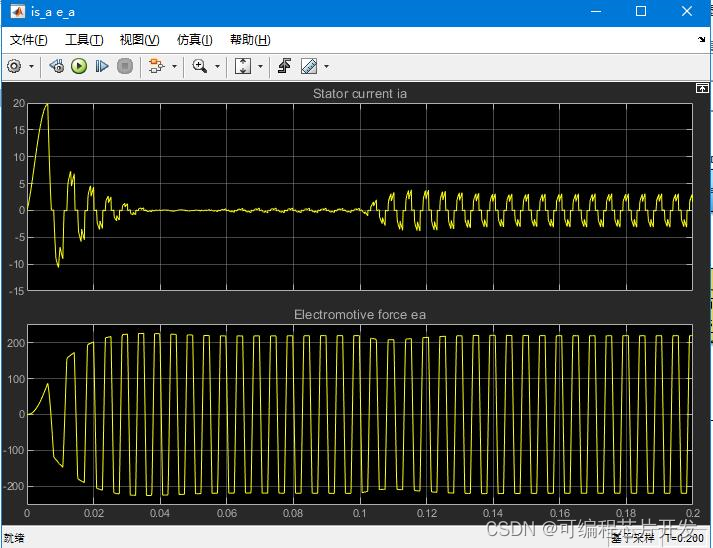Expand the configuration properties dropdown arrow
The image size is (713, 548).
pos(31,66)
